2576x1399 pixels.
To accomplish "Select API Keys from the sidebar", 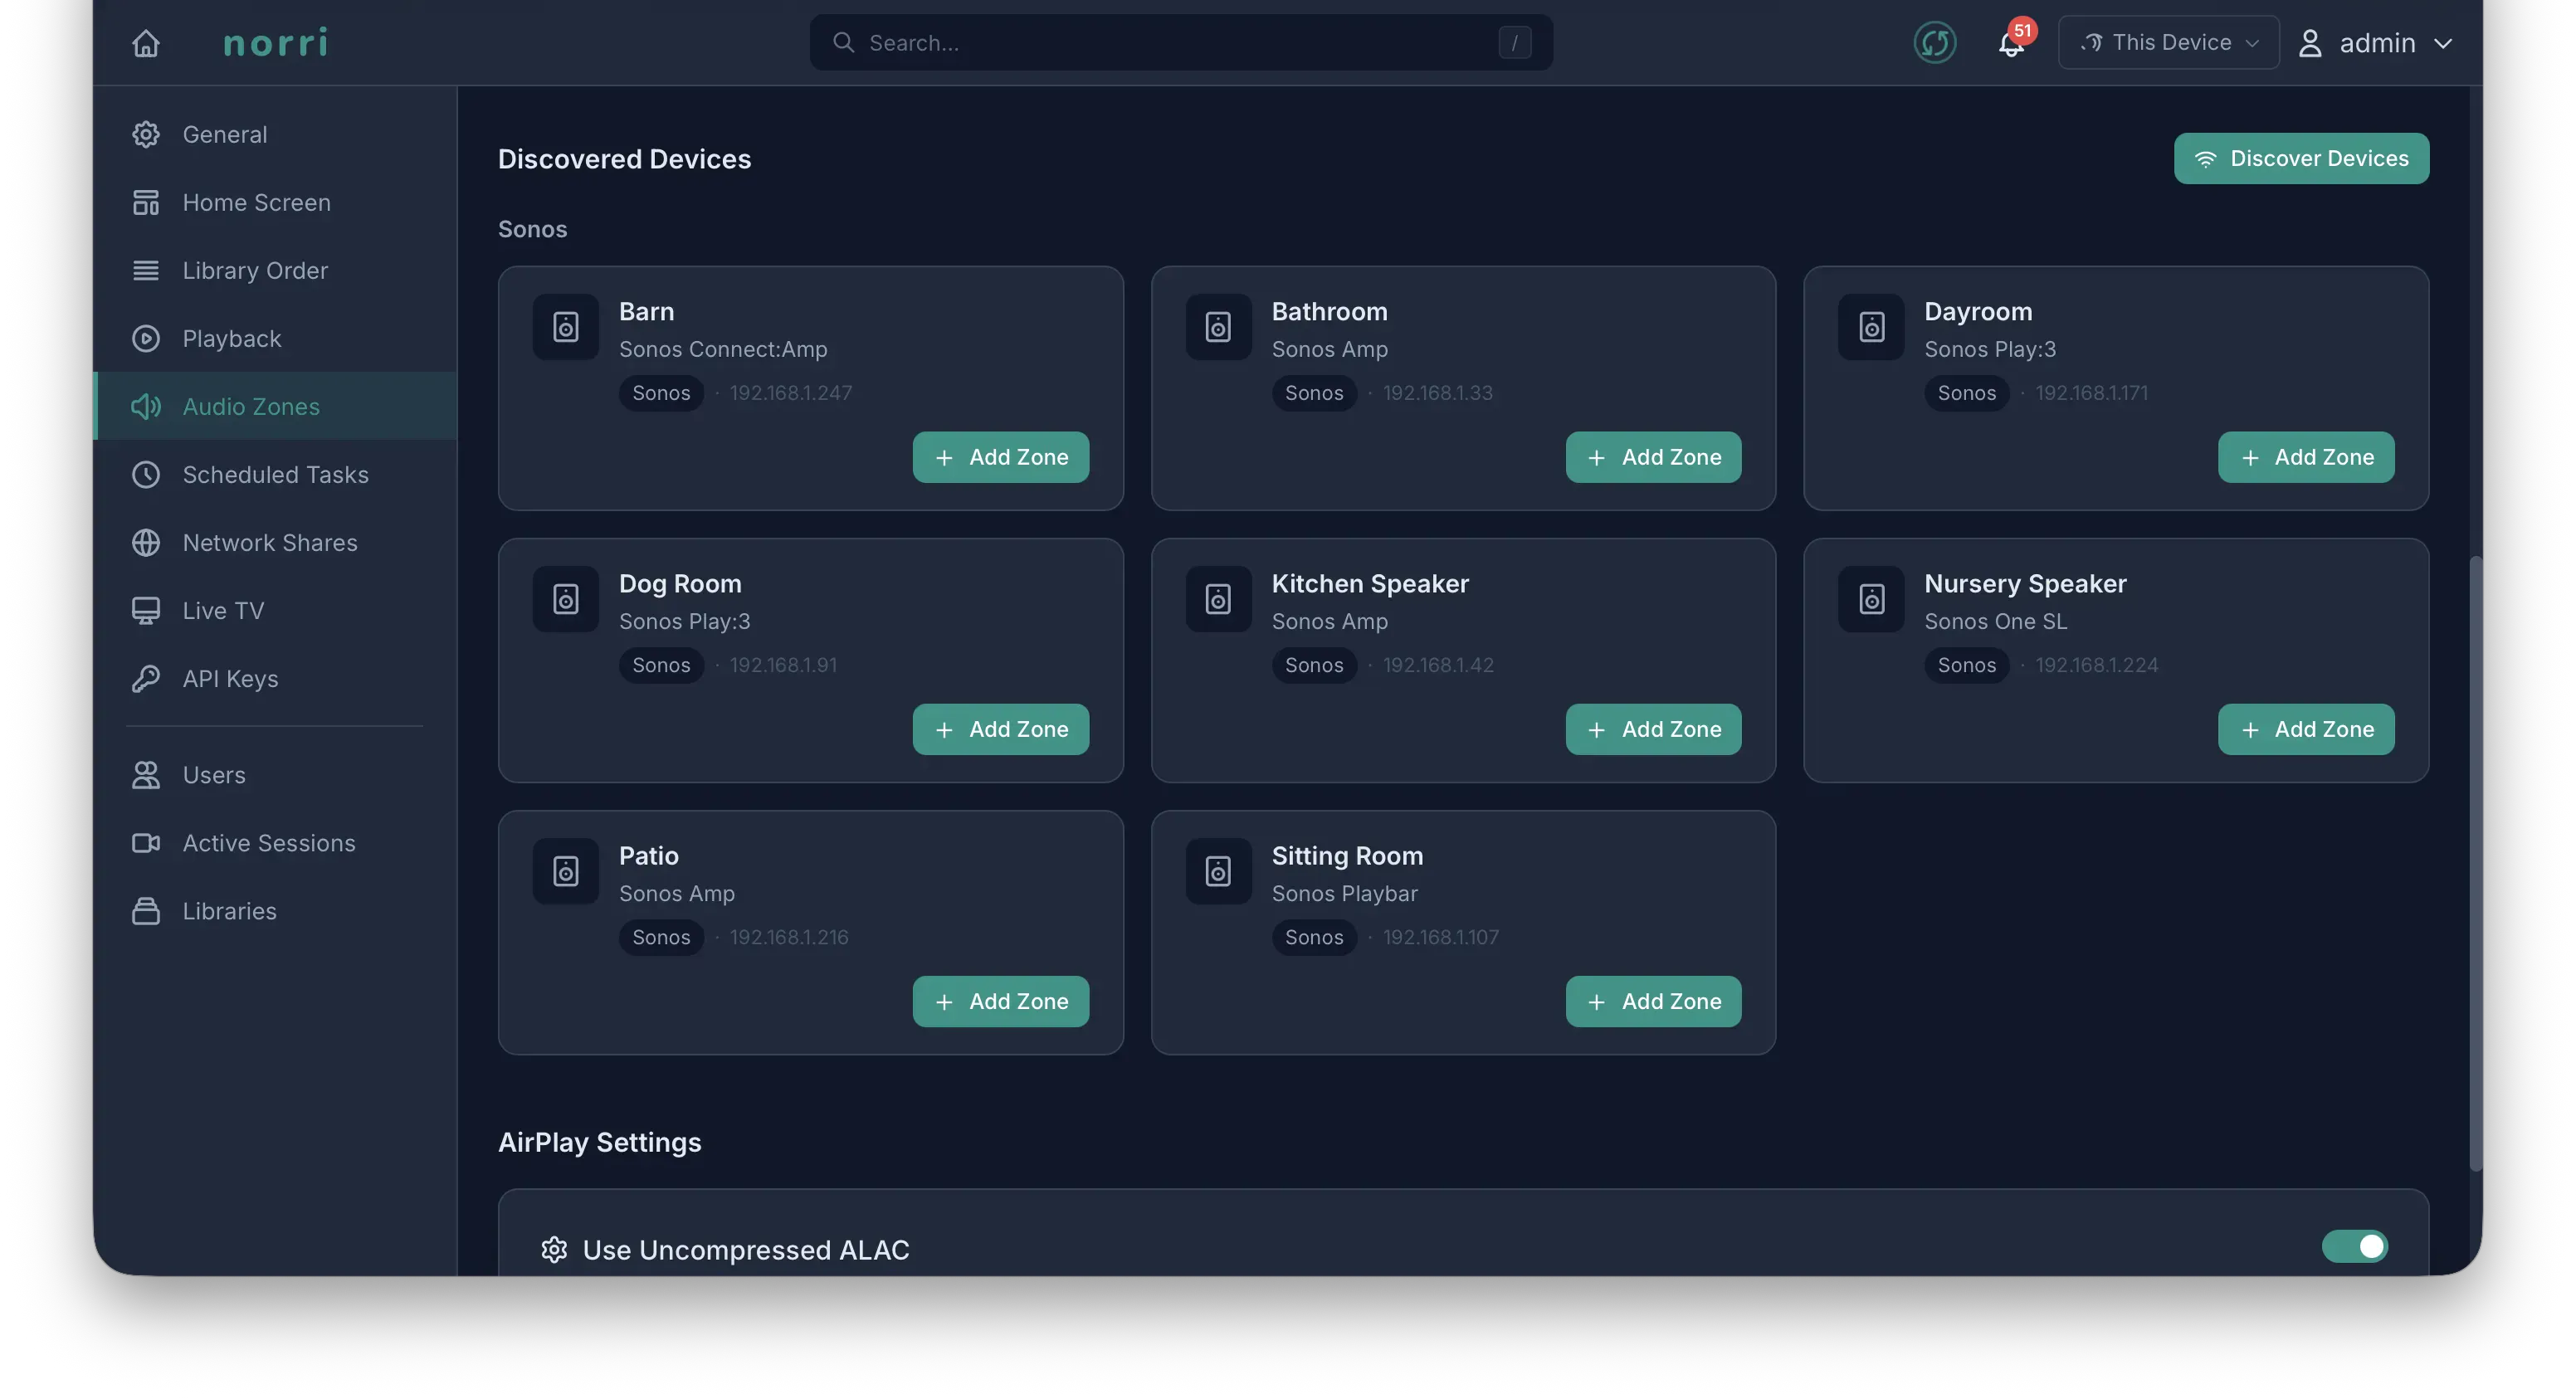I will pyautogui.click(x=230, y=679).
